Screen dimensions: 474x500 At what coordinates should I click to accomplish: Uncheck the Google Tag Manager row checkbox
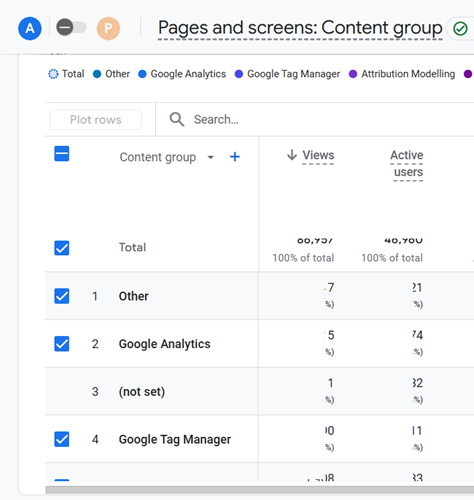62,439
